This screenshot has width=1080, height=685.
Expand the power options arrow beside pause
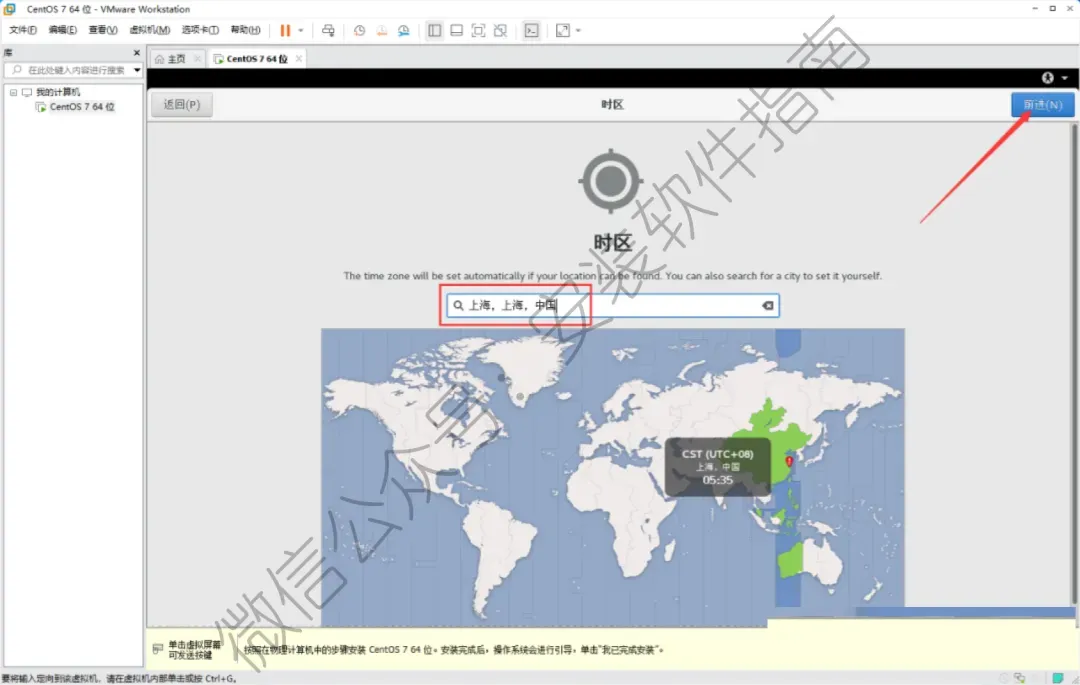point(301,30)
